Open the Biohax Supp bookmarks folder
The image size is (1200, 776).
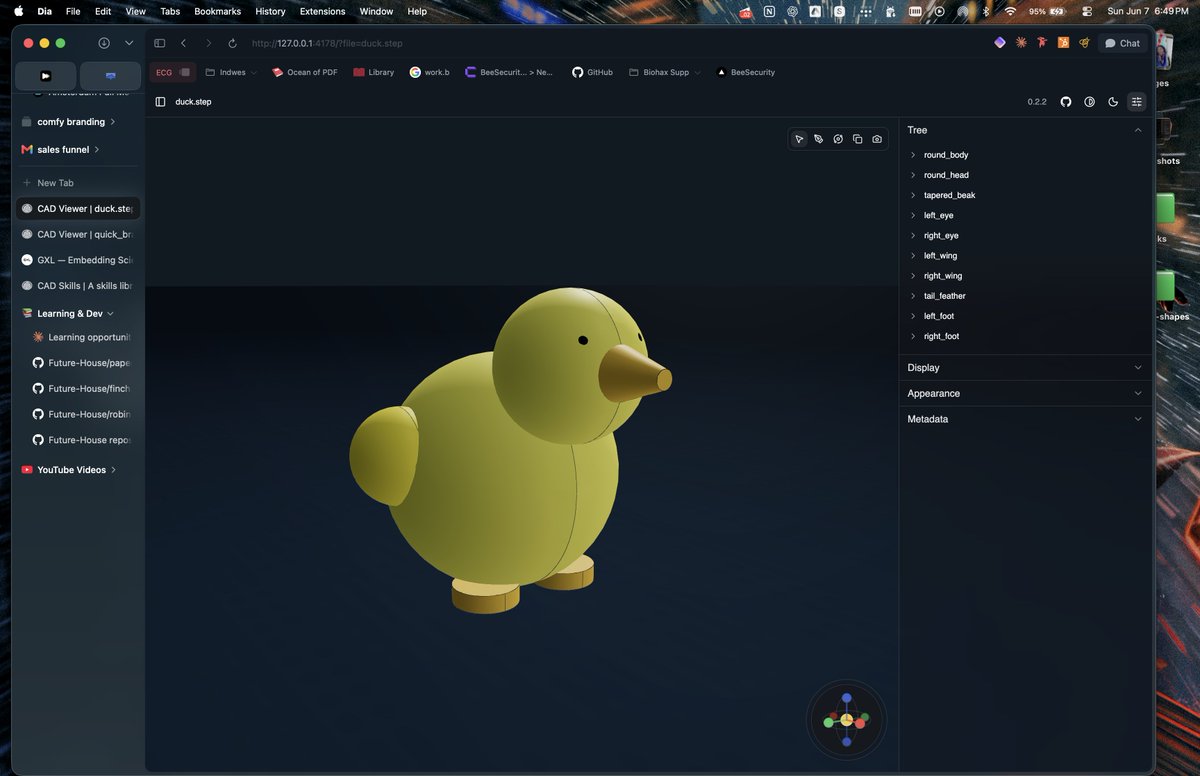pyautogui.click(x=665, y=72)
